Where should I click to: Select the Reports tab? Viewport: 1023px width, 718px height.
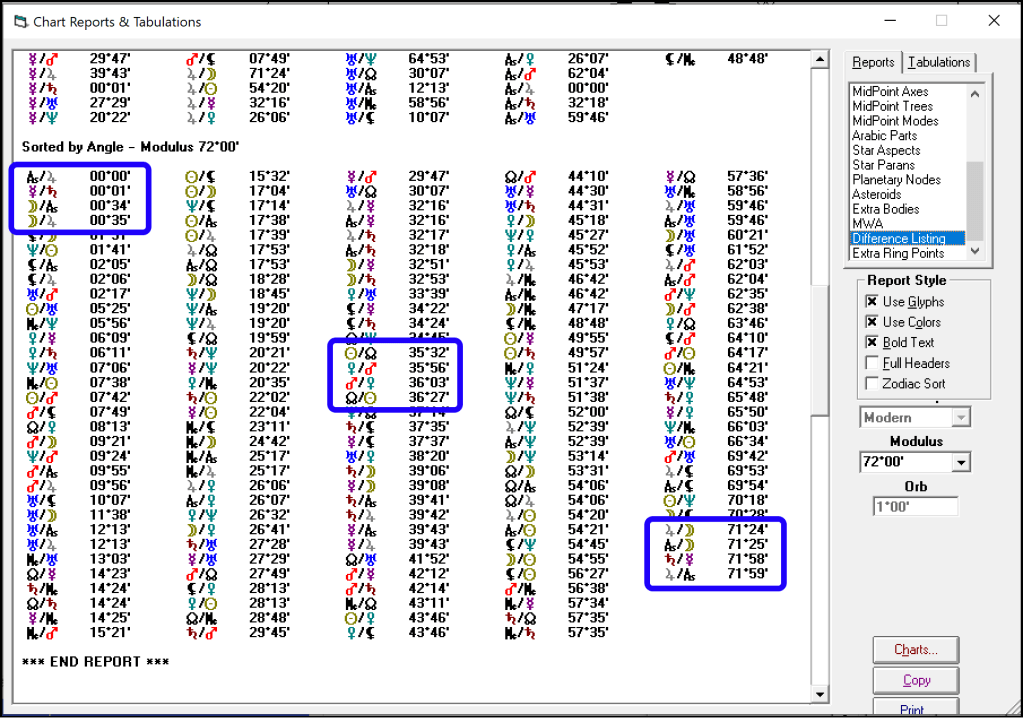coord(873,62)
